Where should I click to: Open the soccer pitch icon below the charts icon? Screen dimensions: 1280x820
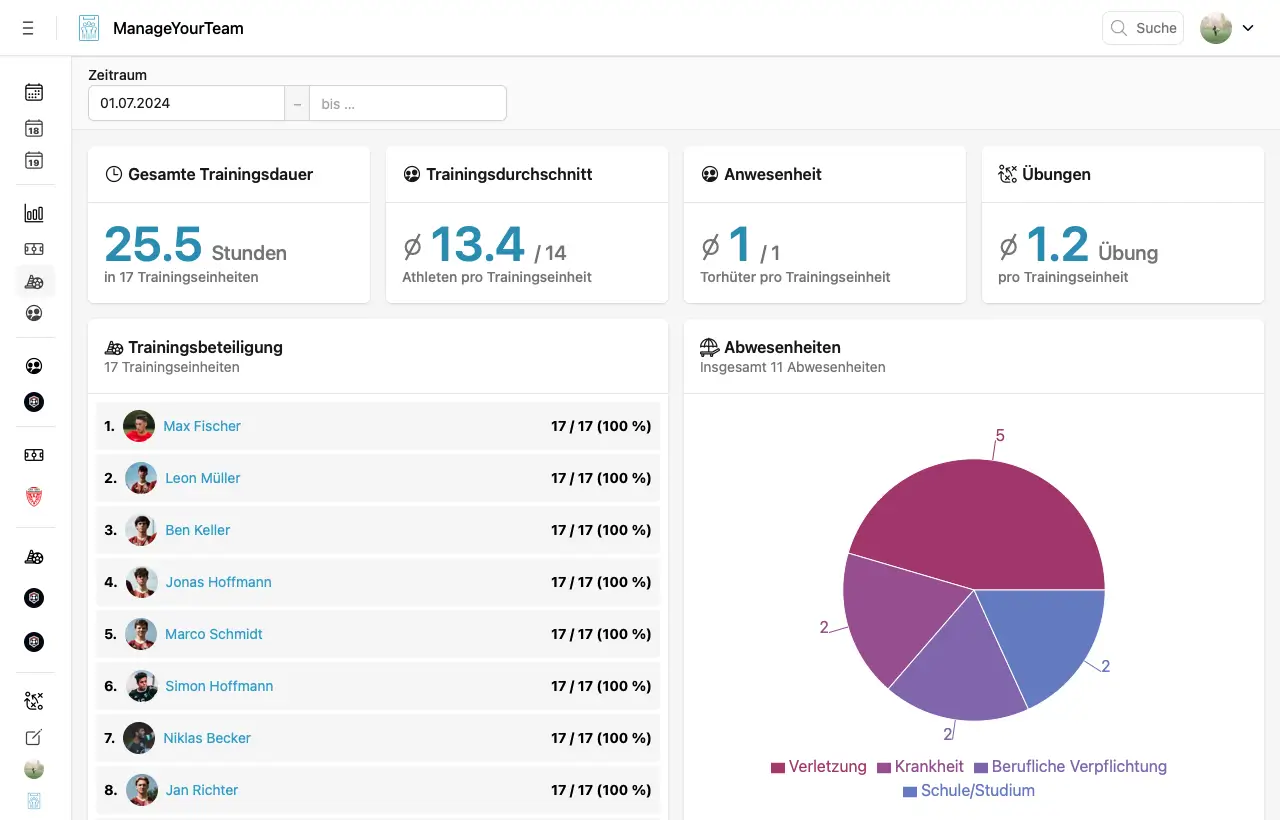[33, 249]
